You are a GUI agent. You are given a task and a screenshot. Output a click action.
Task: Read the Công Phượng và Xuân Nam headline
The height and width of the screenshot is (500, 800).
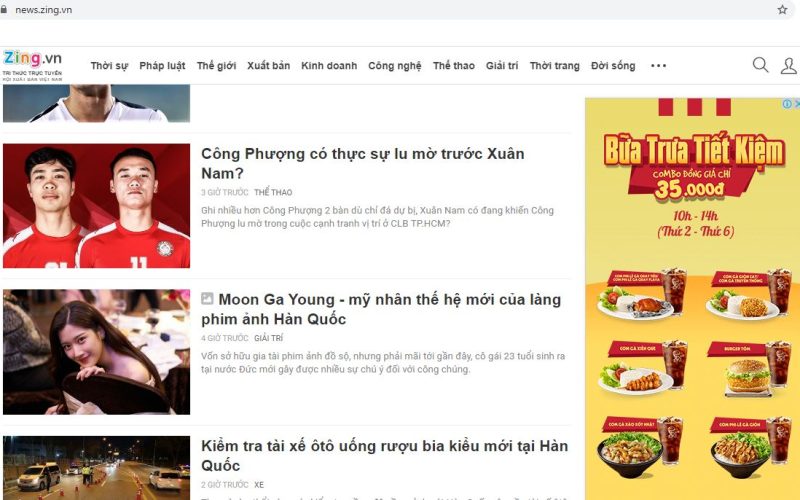point(363,163)
